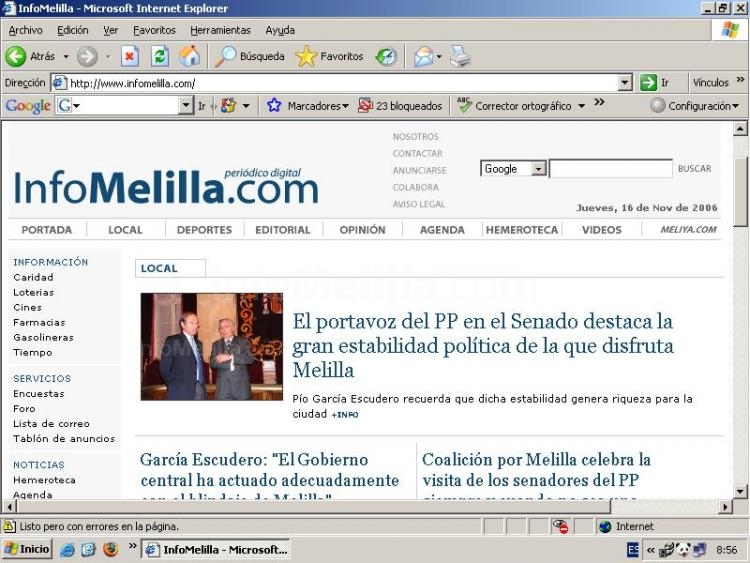This screenshot has width=750, height=563.
Task: Open the Favoritos menu
Action: pos(154,30)
